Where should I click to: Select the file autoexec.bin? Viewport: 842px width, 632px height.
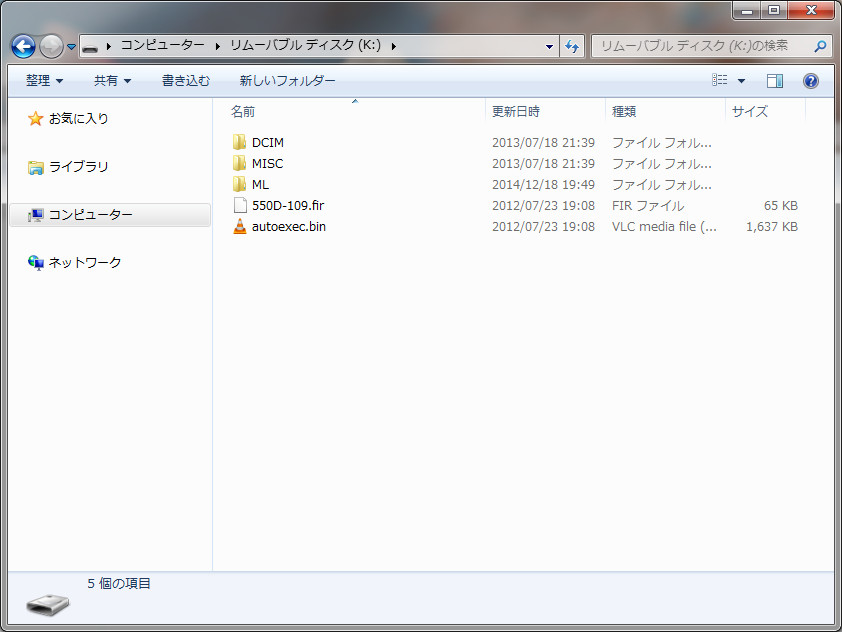tap(289, 227)
